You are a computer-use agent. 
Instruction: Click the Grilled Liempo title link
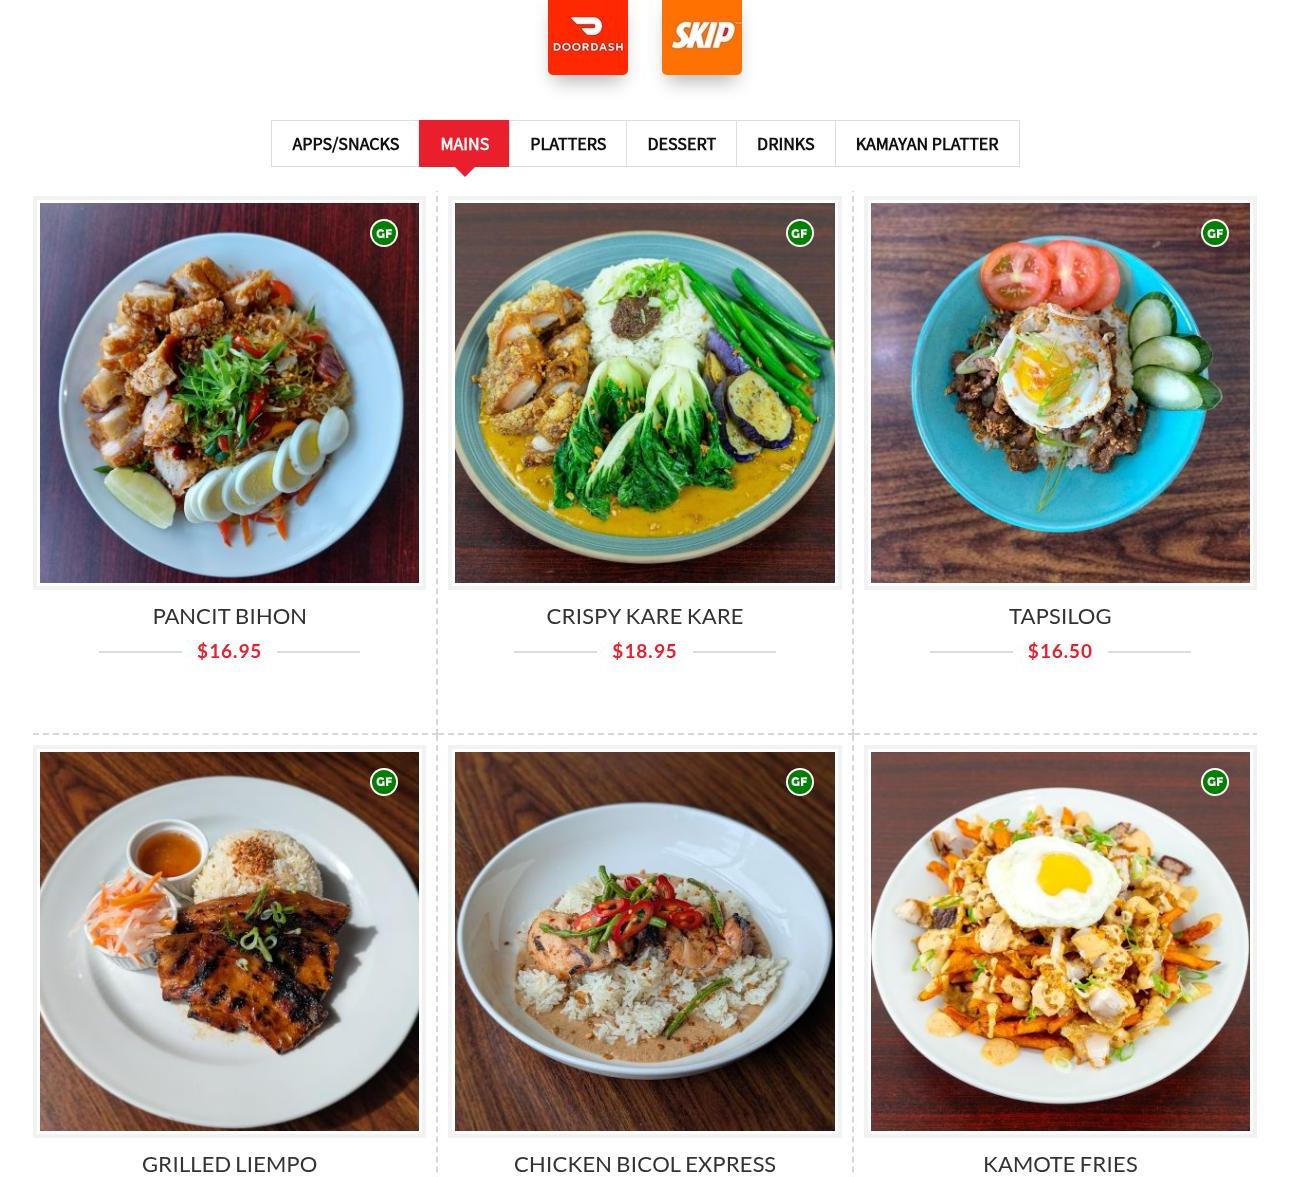coord(229,1164)
